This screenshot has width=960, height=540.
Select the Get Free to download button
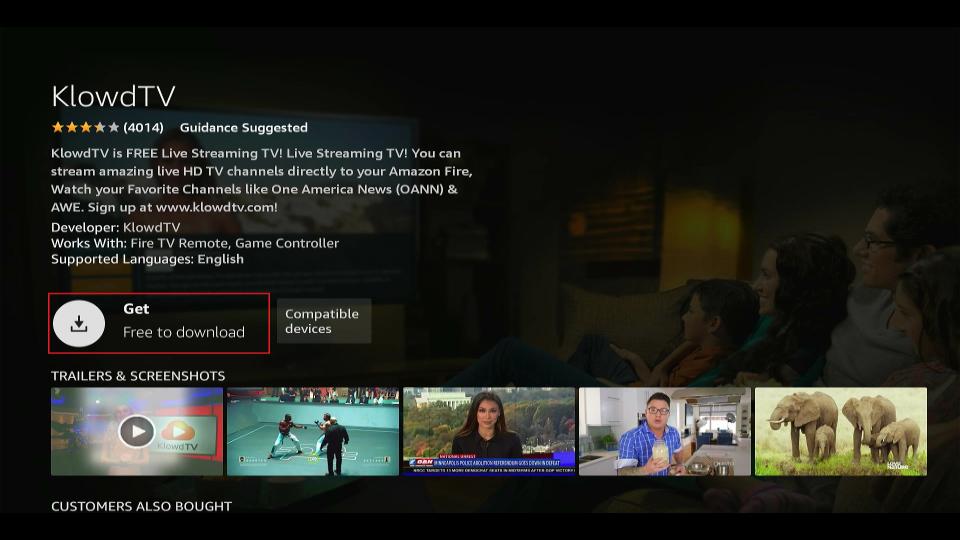(159, 323)
